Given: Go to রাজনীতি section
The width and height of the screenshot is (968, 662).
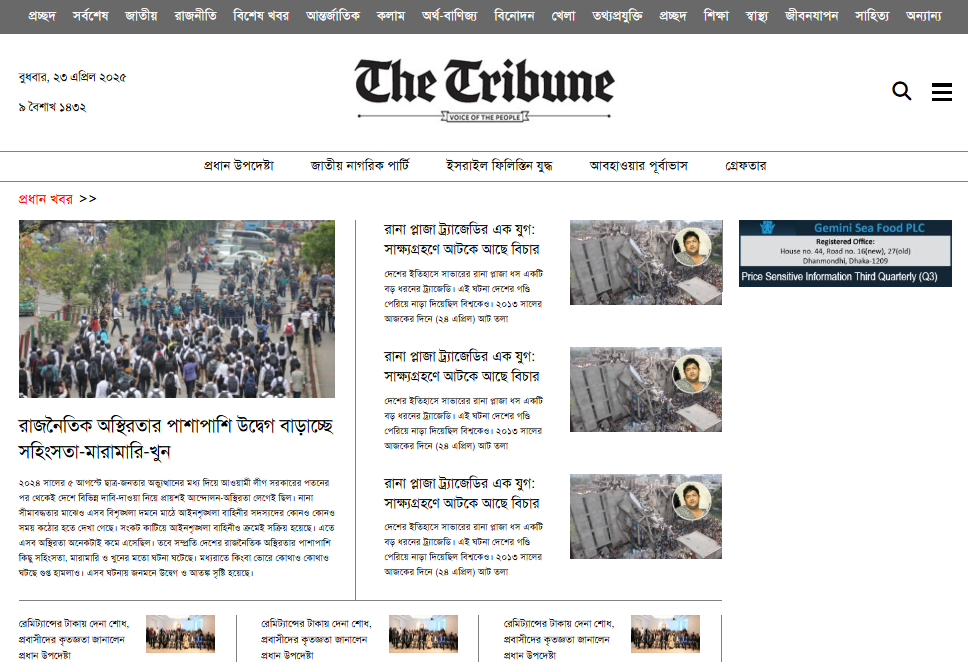Looking at the screenshot, I should pyautogui.click(x=195, y=16).
